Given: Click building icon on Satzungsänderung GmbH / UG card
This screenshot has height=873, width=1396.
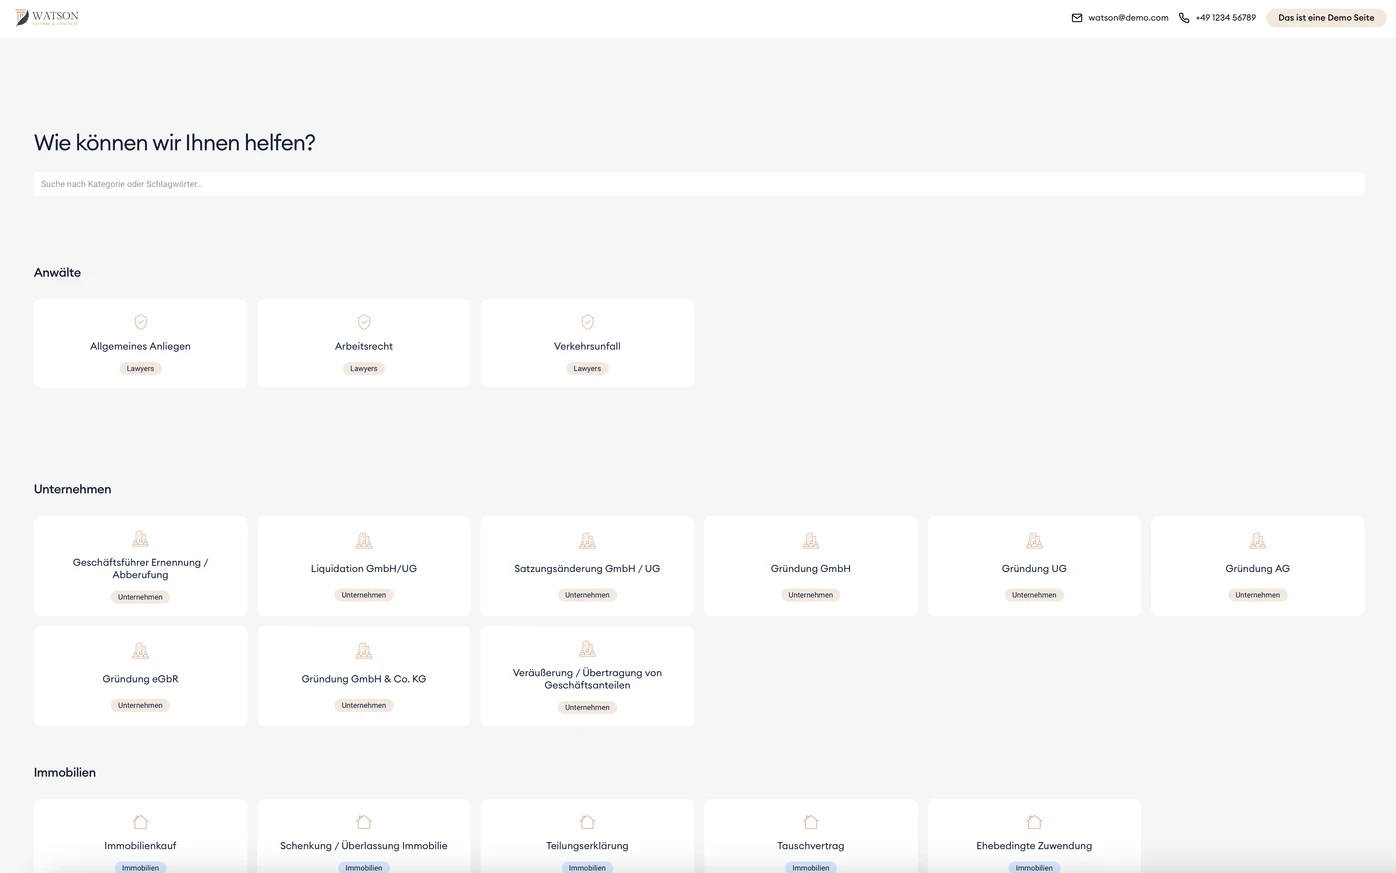Looking at the screenshot, I should [588, 541].
